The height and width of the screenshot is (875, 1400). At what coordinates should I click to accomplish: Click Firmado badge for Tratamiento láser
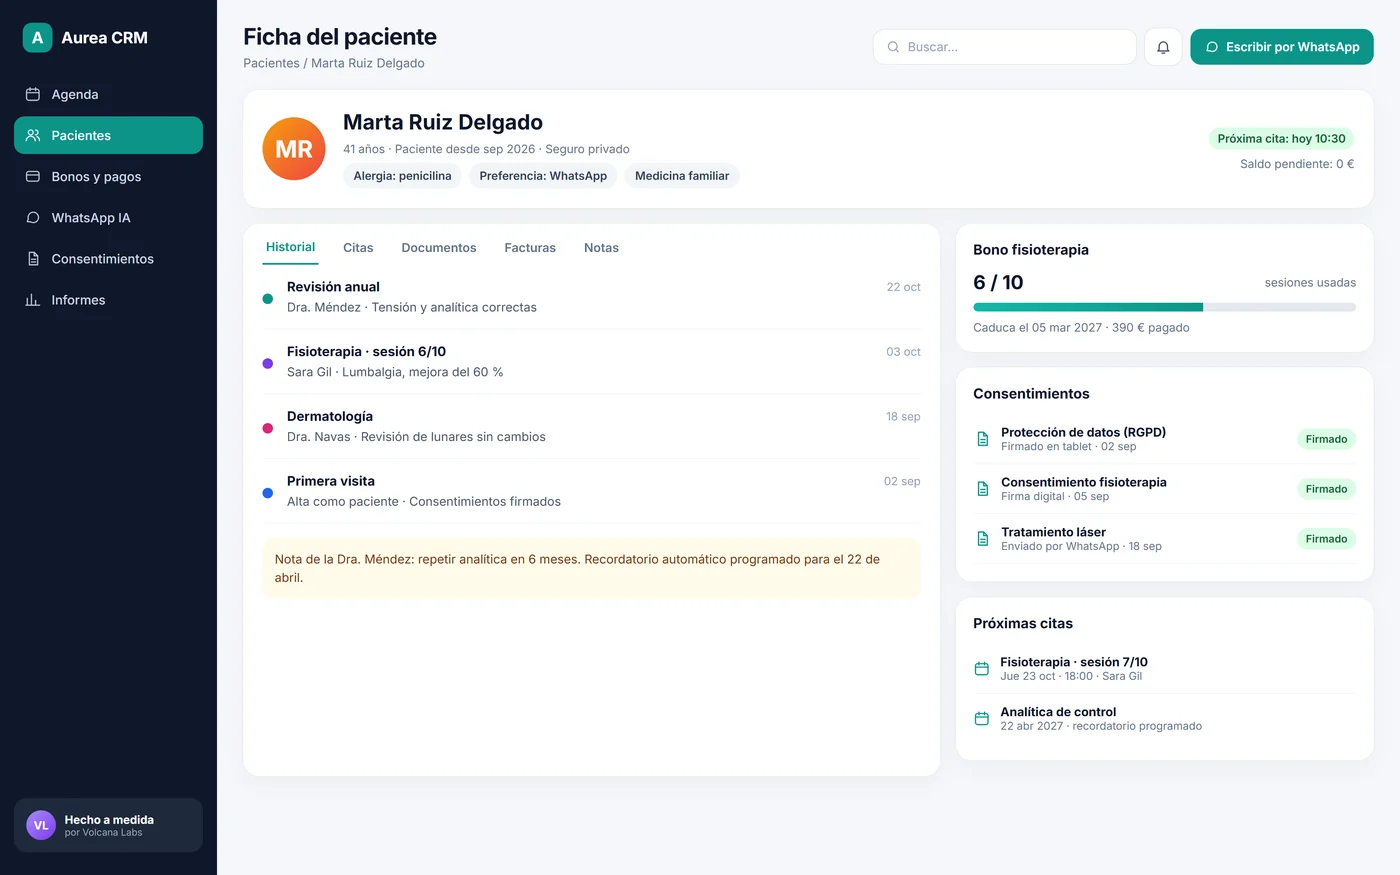pyautogui.click(x=1326, y=539)
